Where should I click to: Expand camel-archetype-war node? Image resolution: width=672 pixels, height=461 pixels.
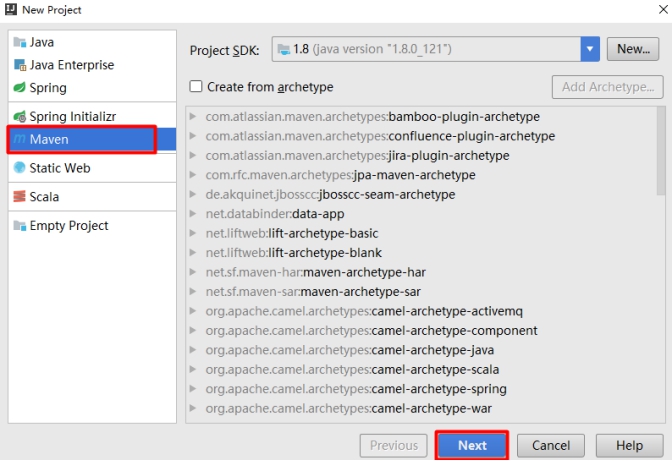[x=193, y=408]
